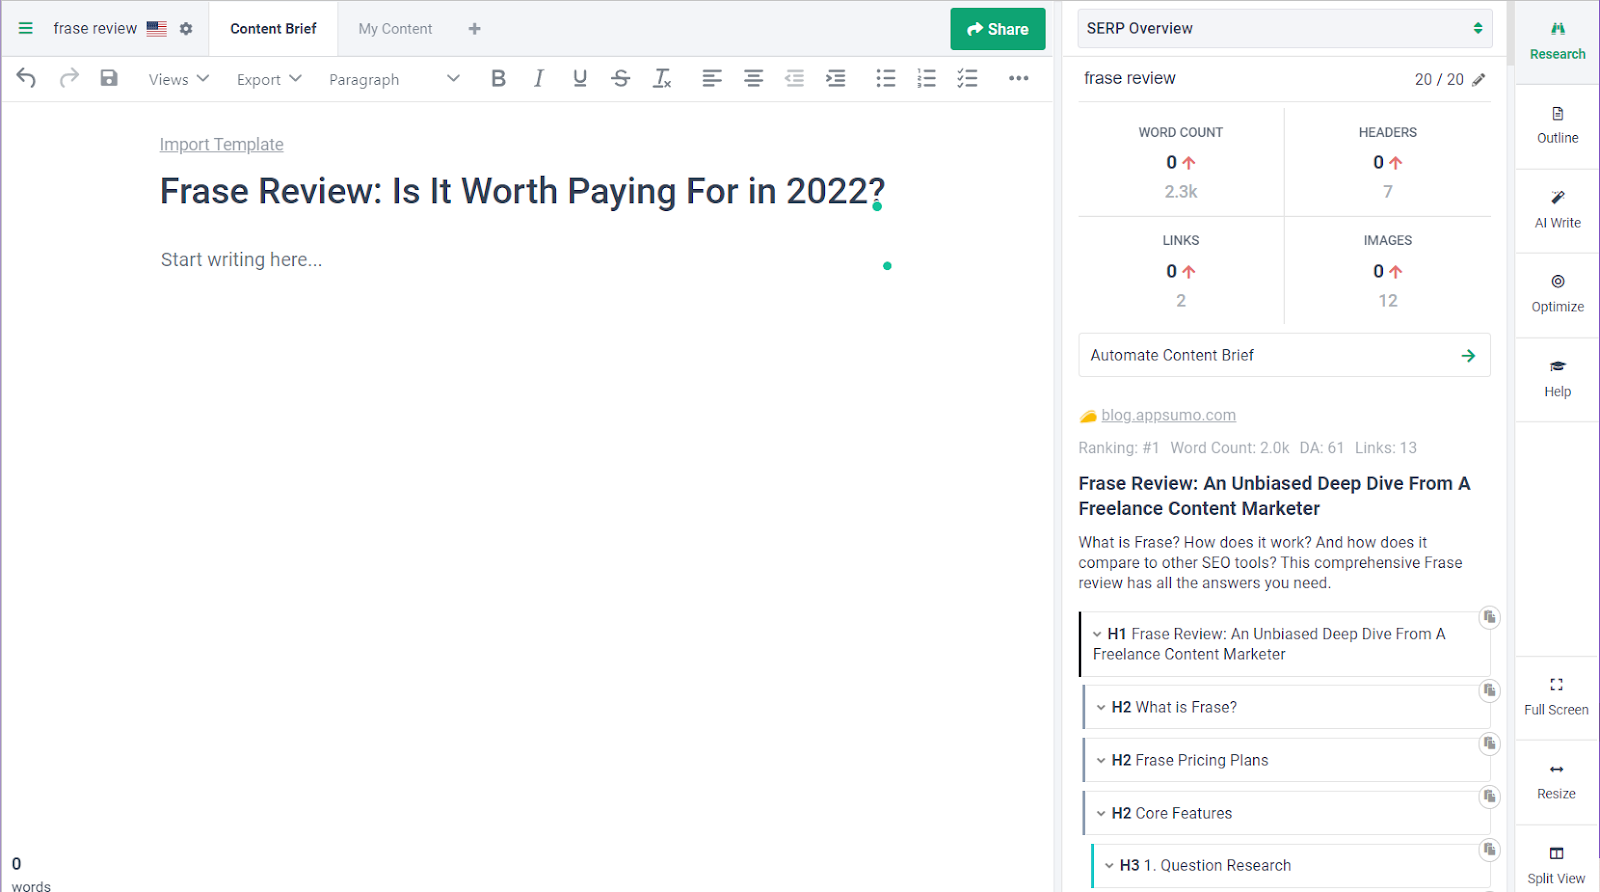Click Automate Content Brief
Screen dimensions: 1600x892
[x=1285, y=355]
